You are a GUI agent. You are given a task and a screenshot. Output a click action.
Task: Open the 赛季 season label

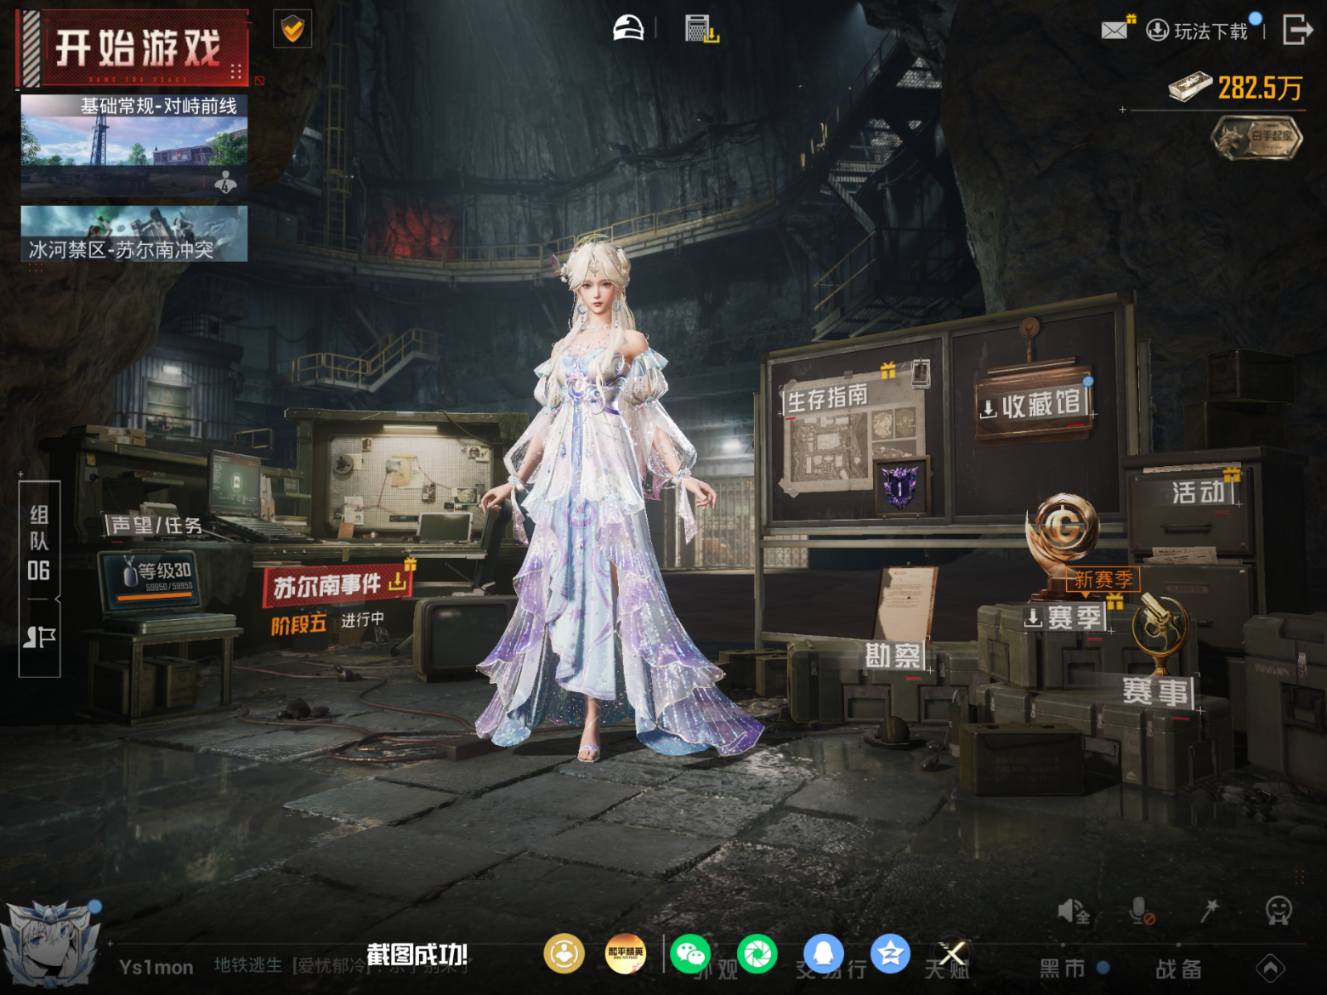(x=1065, y=617)
